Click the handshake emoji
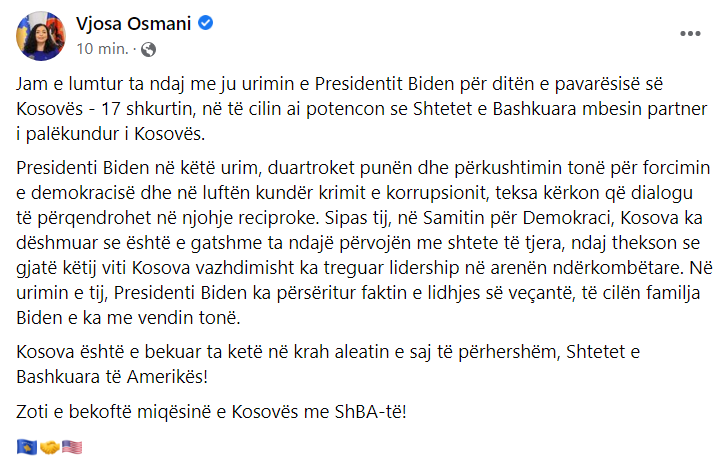Screen dimensions: 726x467 click(x=49, y=446)
